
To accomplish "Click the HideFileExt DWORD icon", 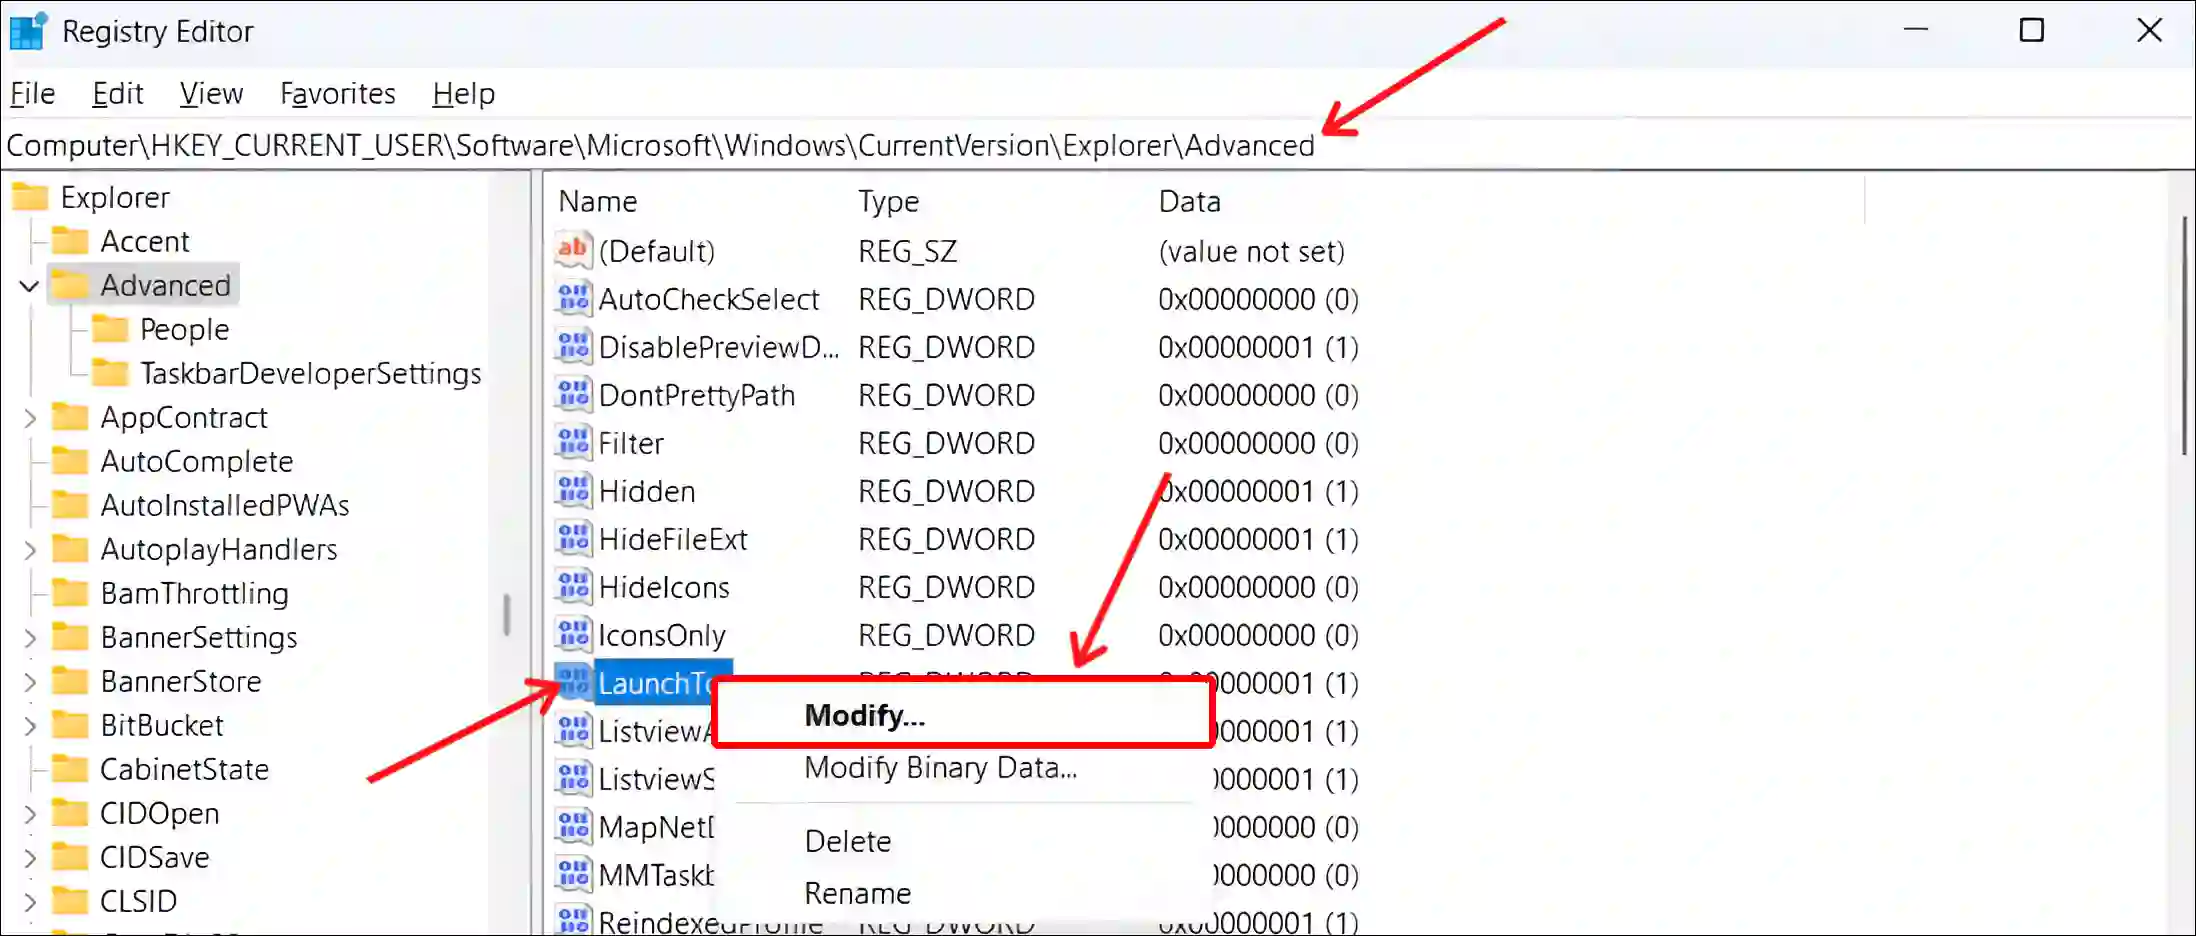I will [x=573, y=538].
